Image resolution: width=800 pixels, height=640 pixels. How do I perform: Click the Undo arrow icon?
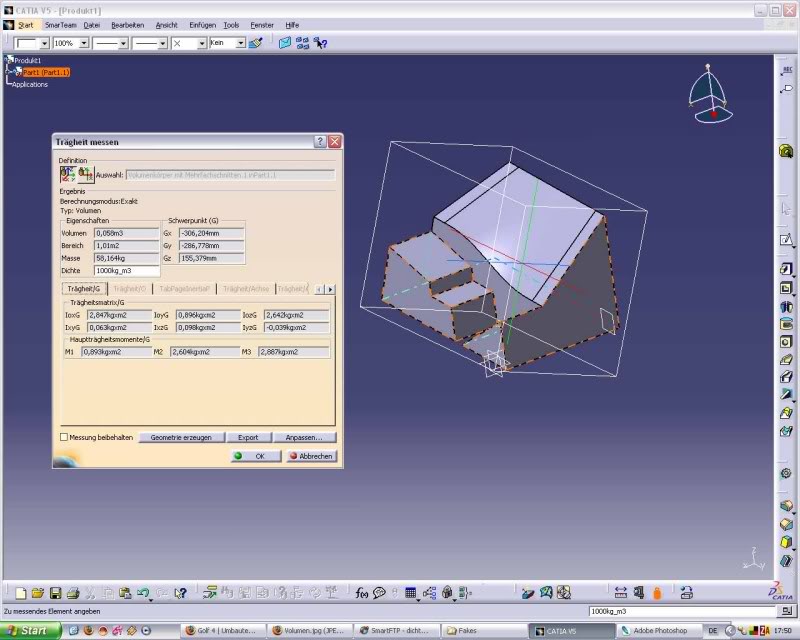pos(143,593)
